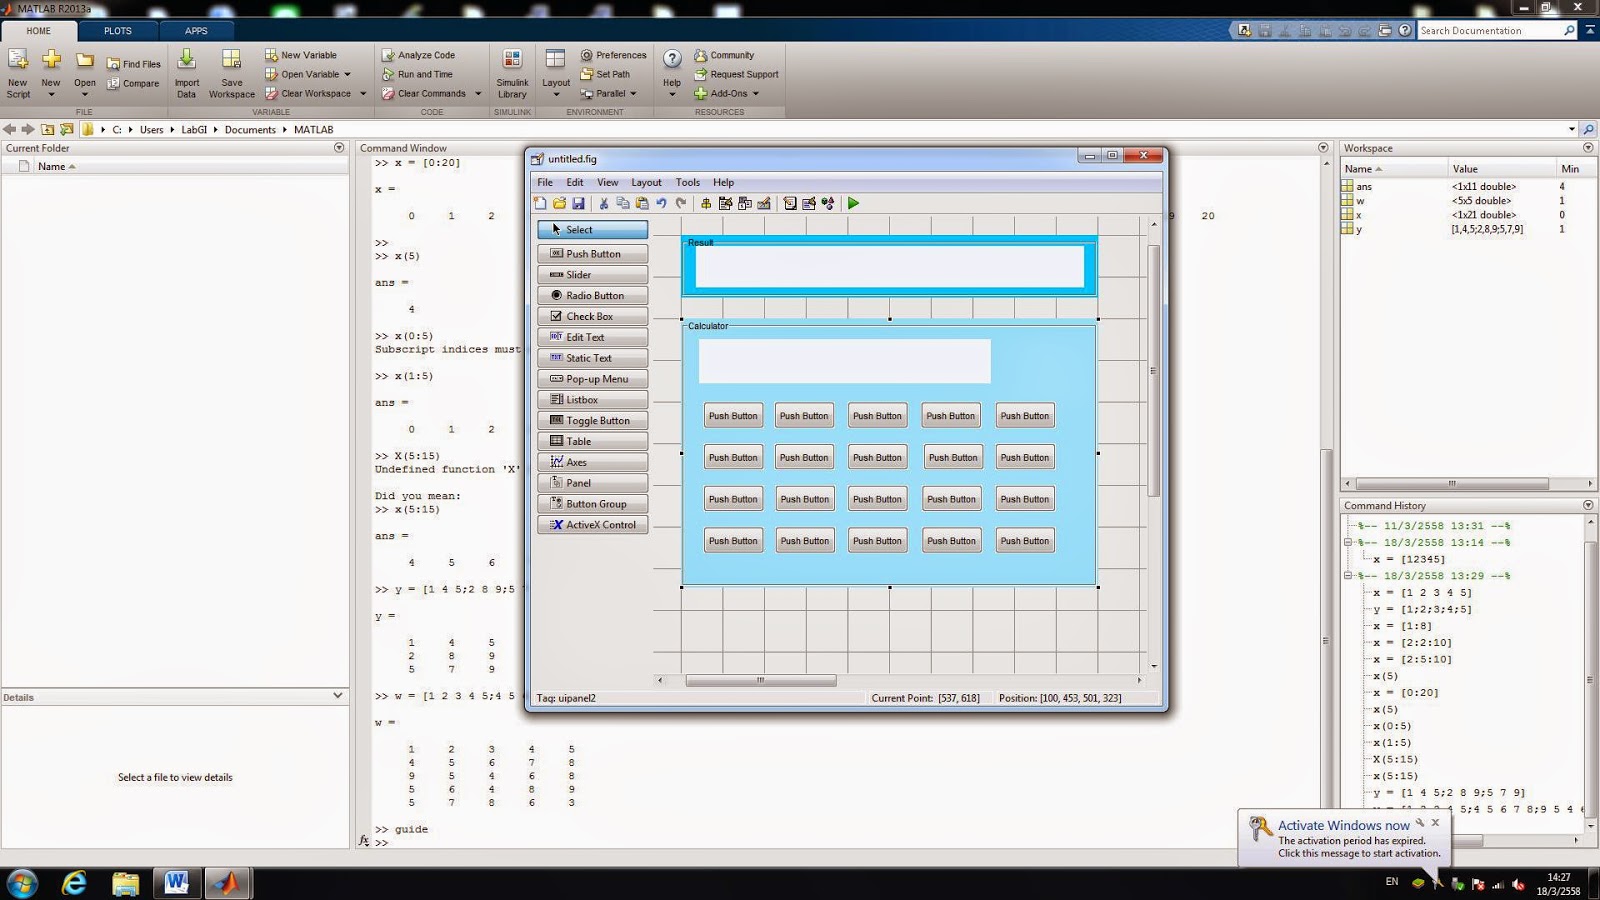
Task: Go up one folder level in address bar
Action: [47, 129]
